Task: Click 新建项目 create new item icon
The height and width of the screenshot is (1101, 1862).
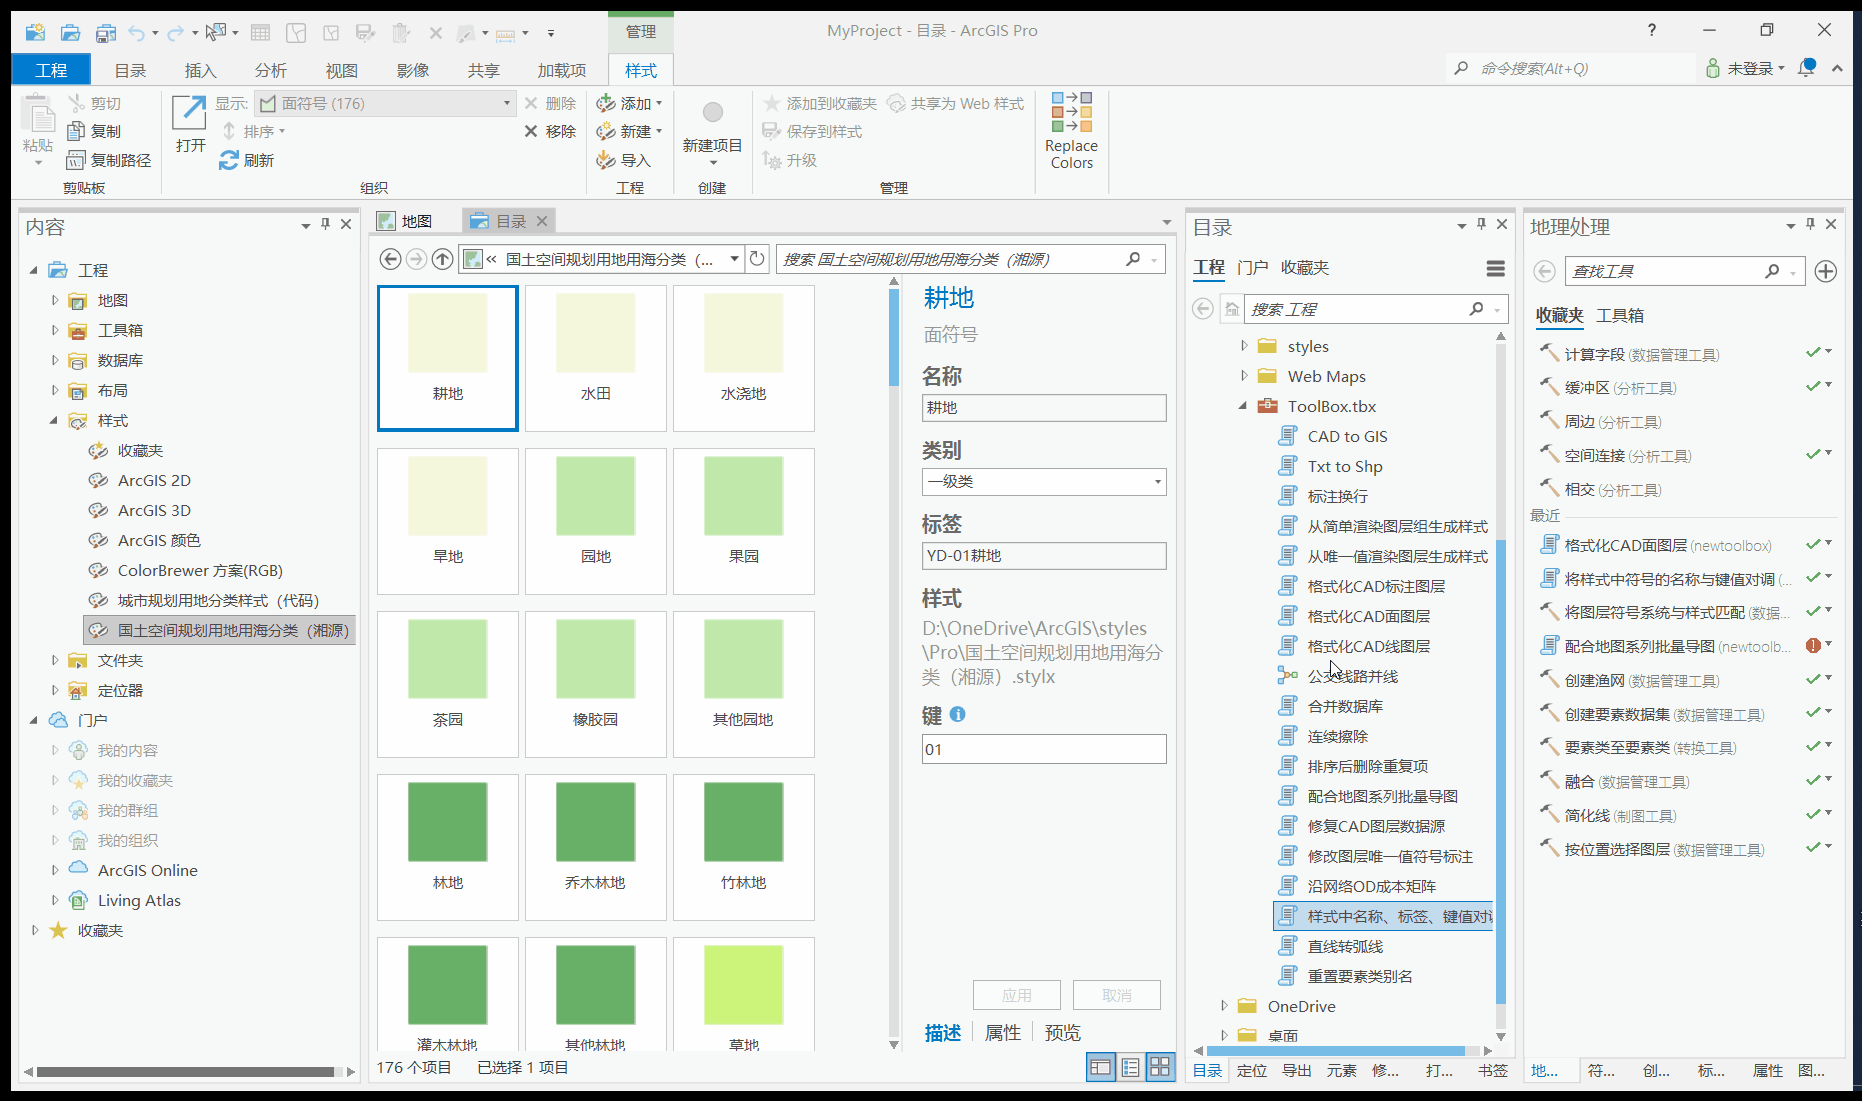Action: (712, 129)
